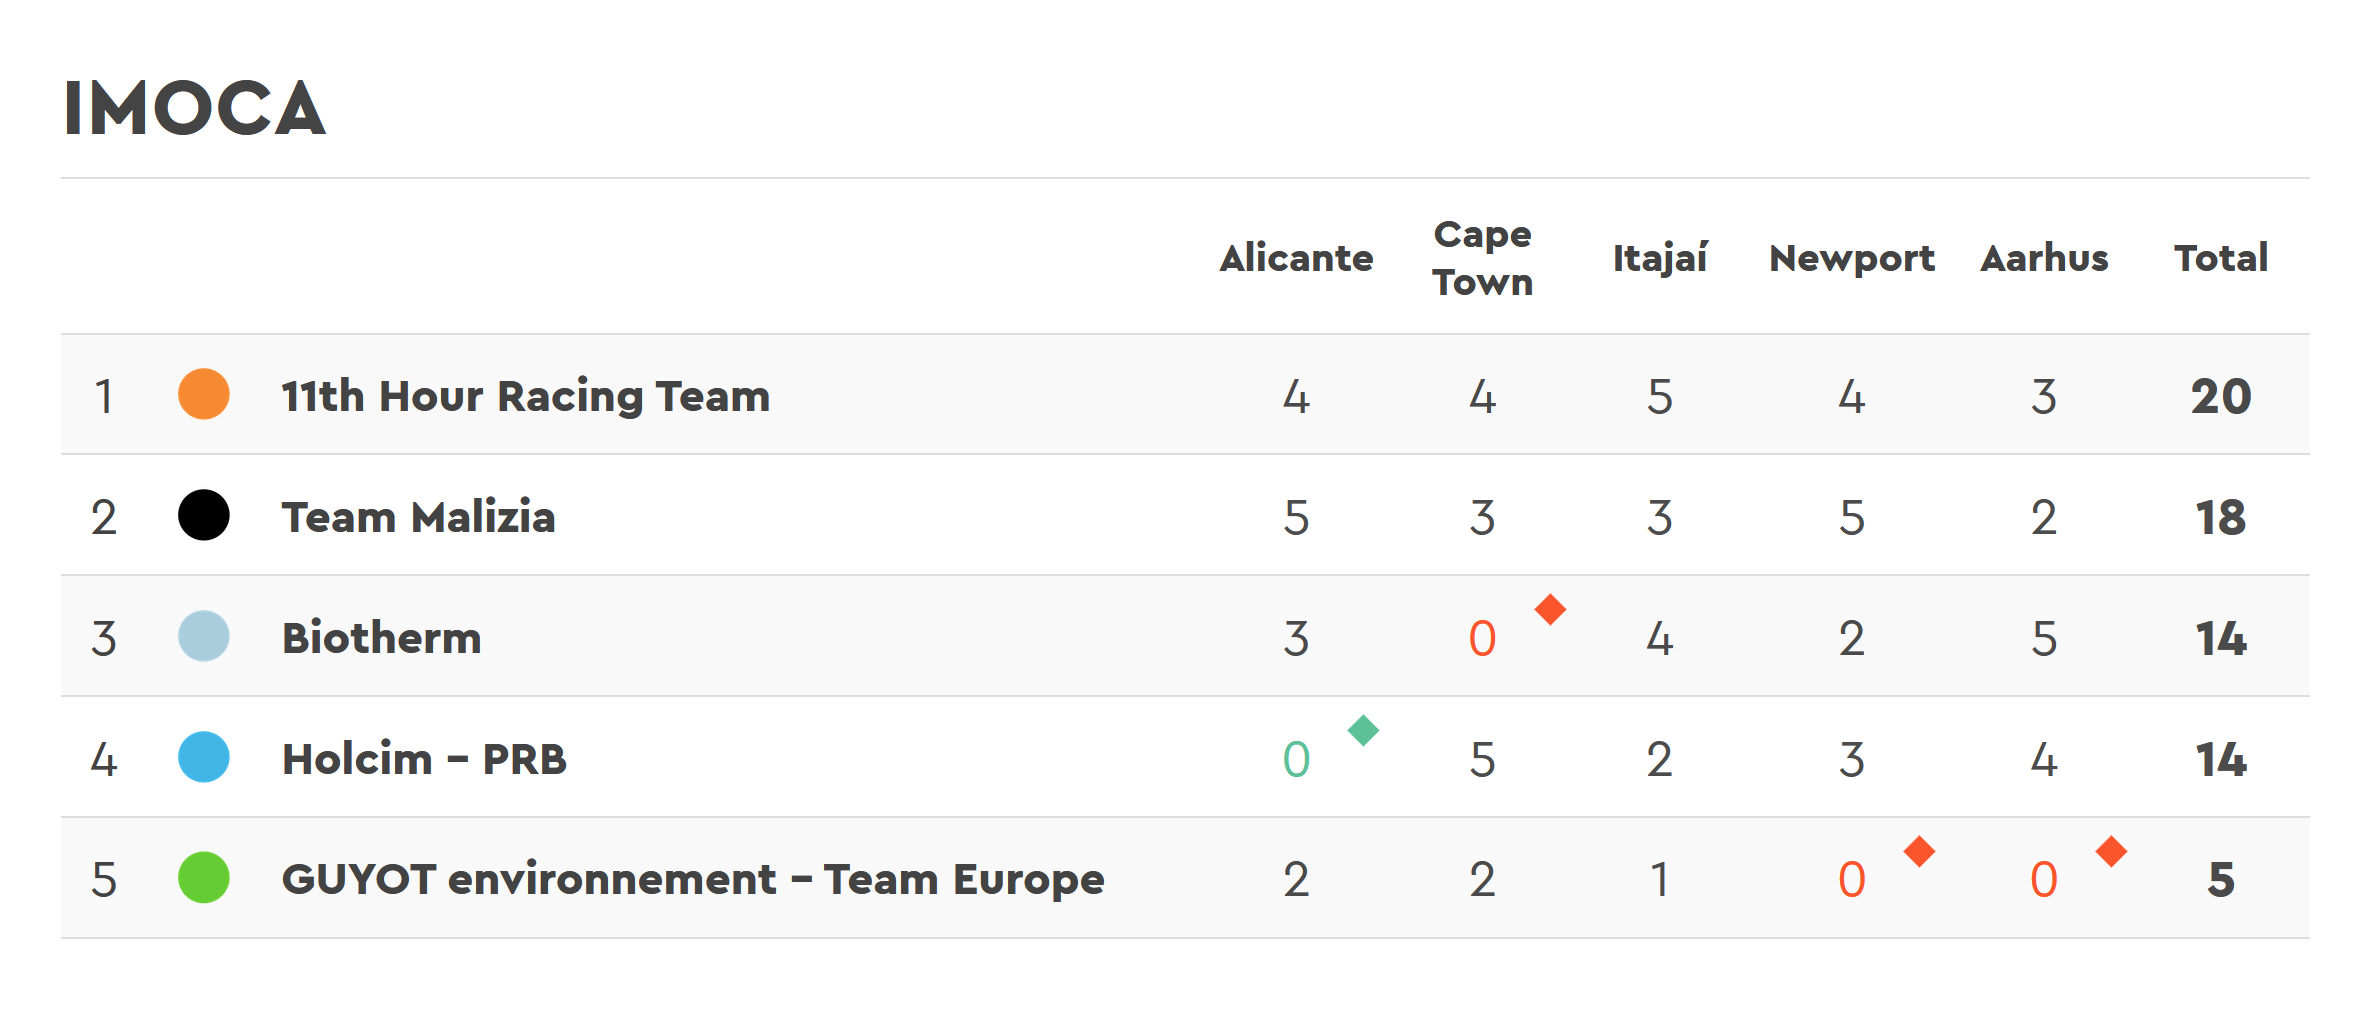Click the green diamond beside Holcim's Alicante score
This screenshot has width=2364, height=1024.
pyautogui.click(x=1363, y=730)
